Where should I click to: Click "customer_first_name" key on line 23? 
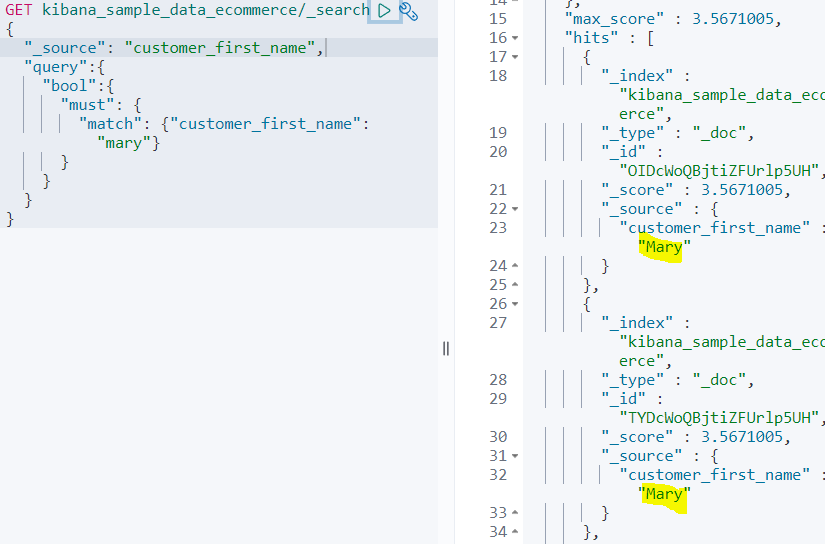(715, 228)
